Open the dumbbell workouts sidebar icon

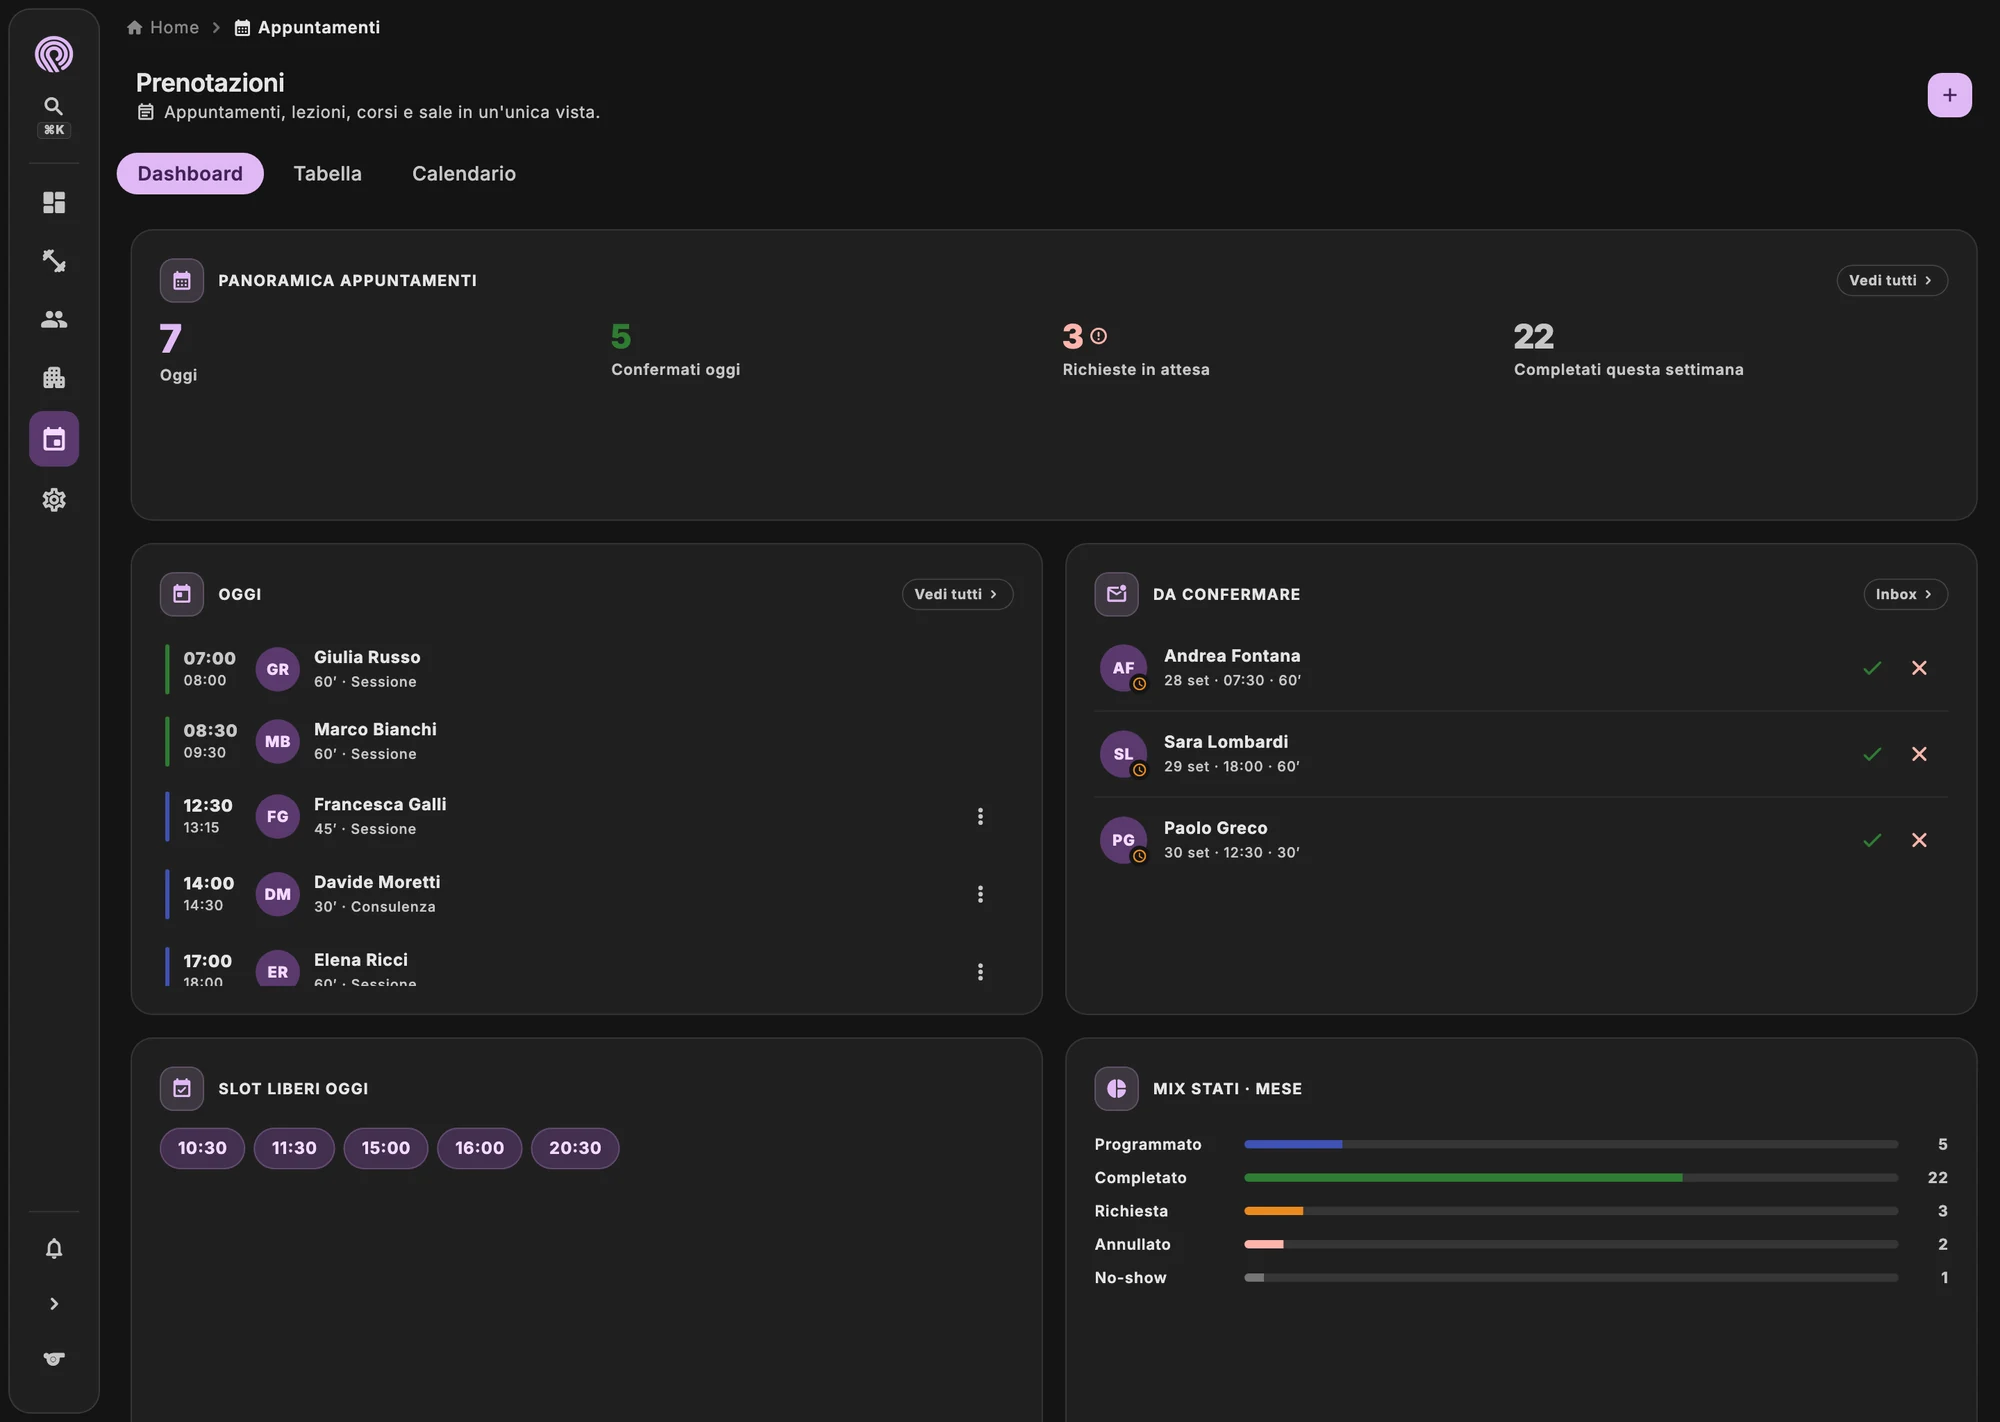pos(54,261)
